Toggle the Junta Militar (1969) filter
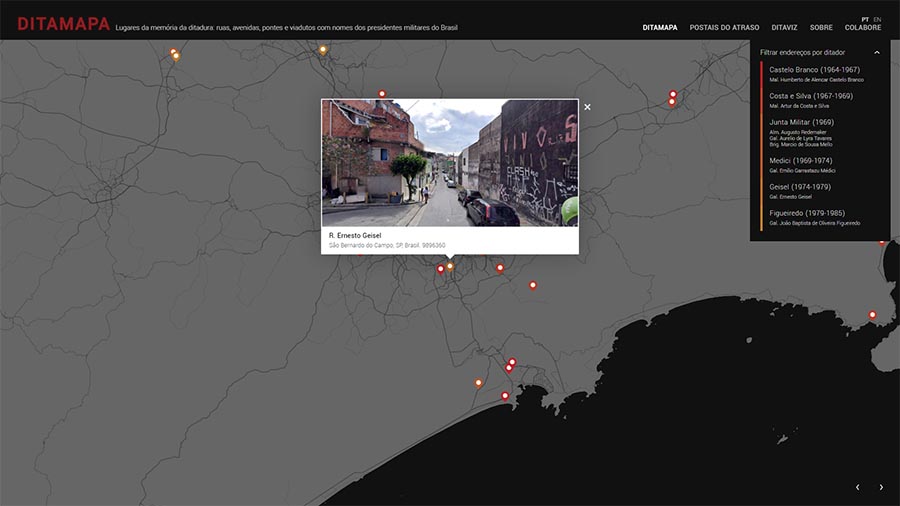This screenshot has height=506, width=900. (x=801, y=122)
